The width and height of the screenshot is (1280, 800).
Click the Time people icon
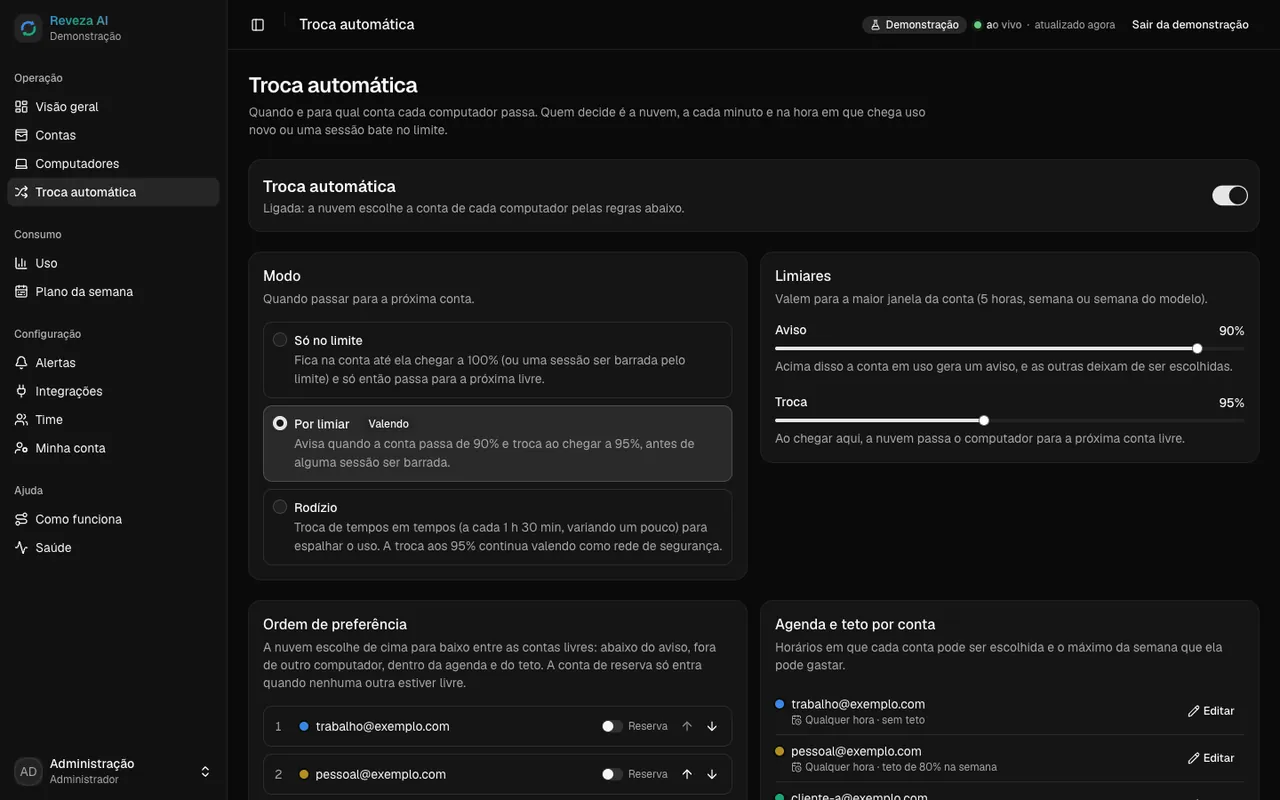pos(21,420)
